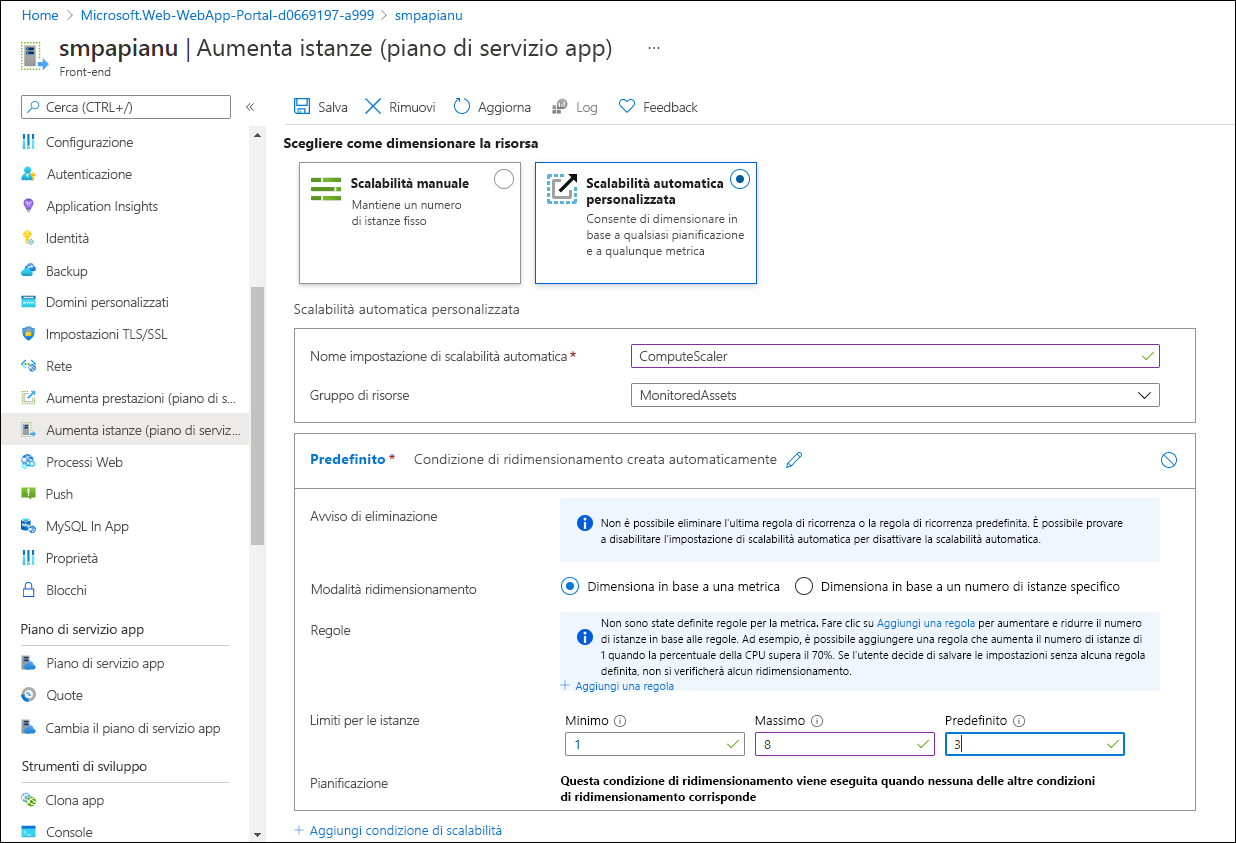Send feedback via the heart icon

coord(627,107)
